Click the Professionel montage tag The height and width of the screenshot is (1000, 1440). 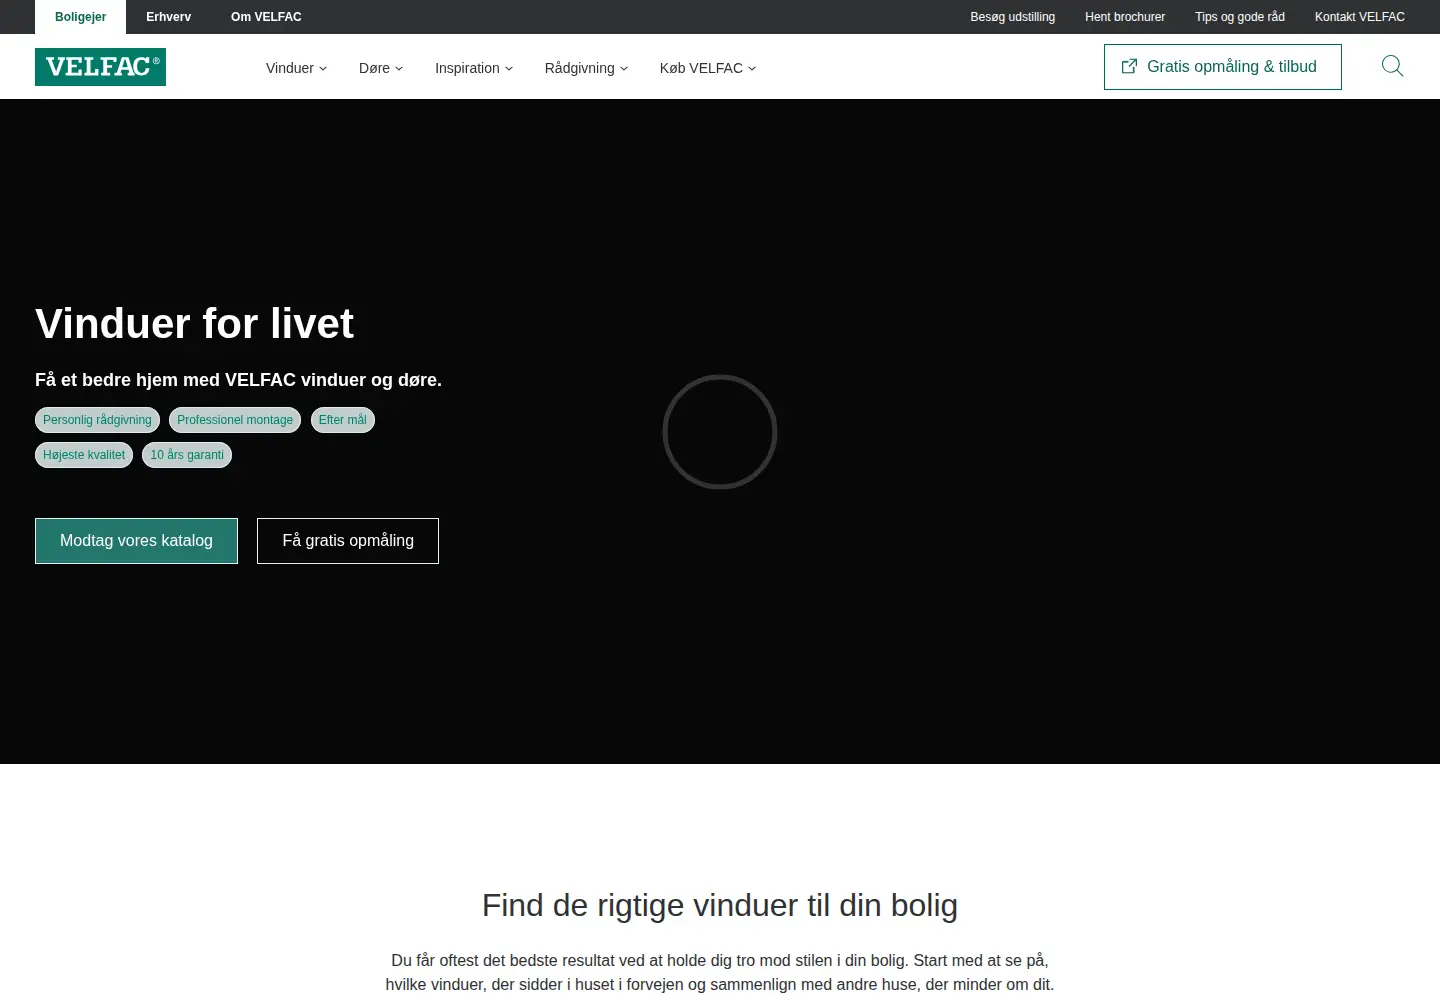[x=235, y=420]
